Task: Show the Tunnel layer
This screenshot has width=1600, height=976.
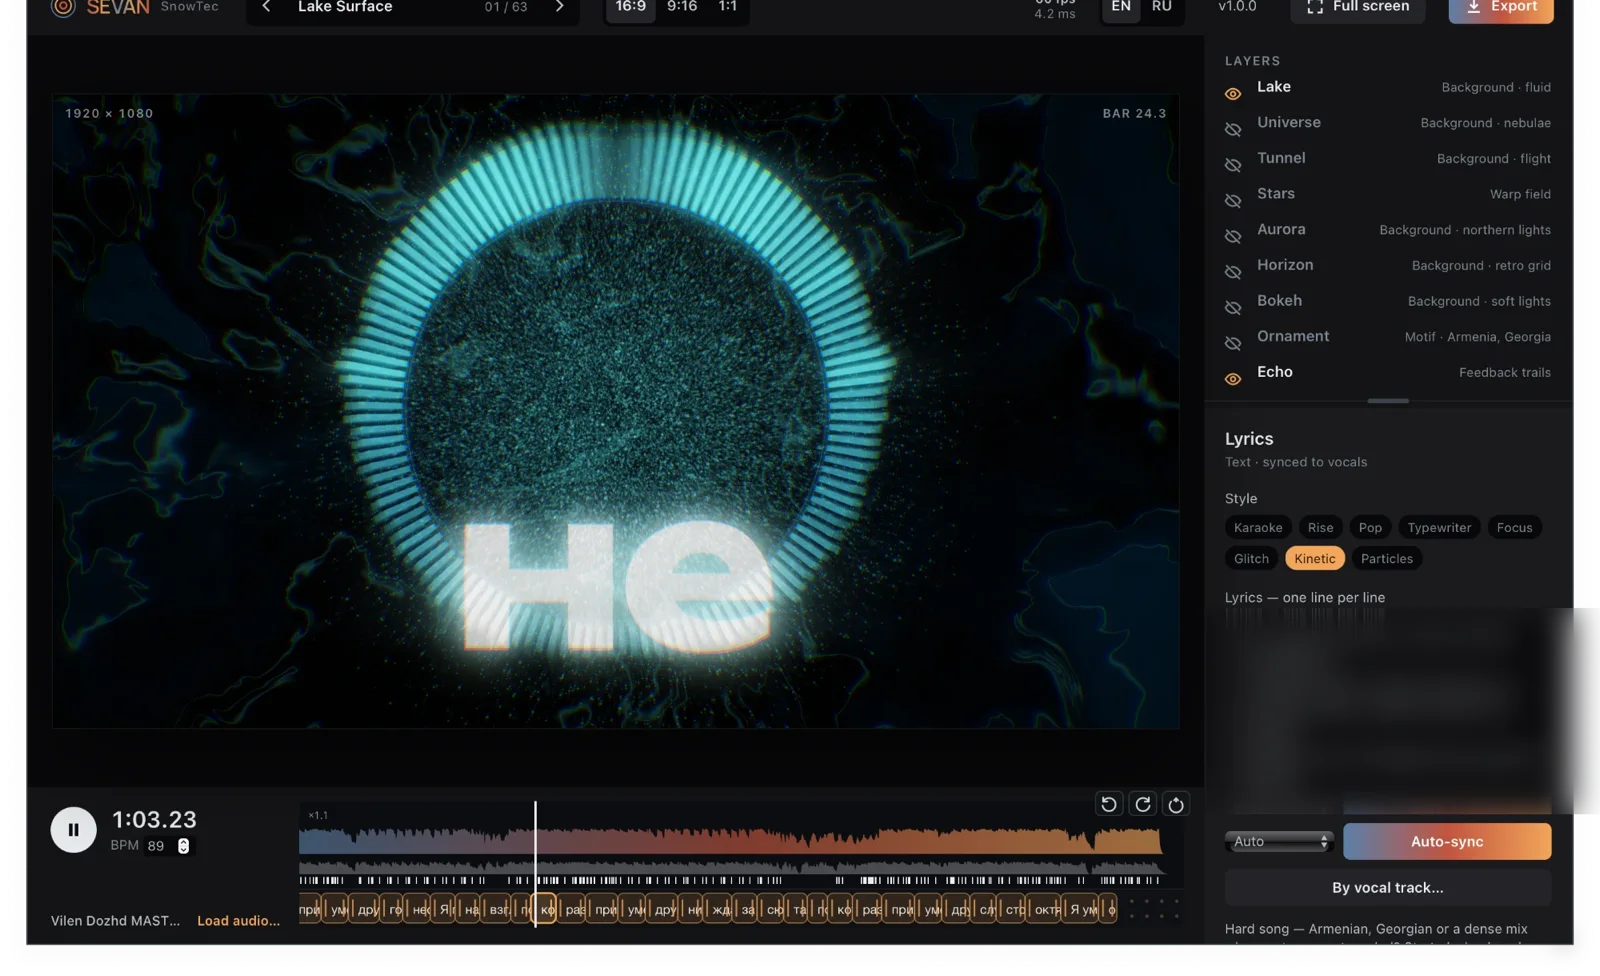Action: point(1233,165)
